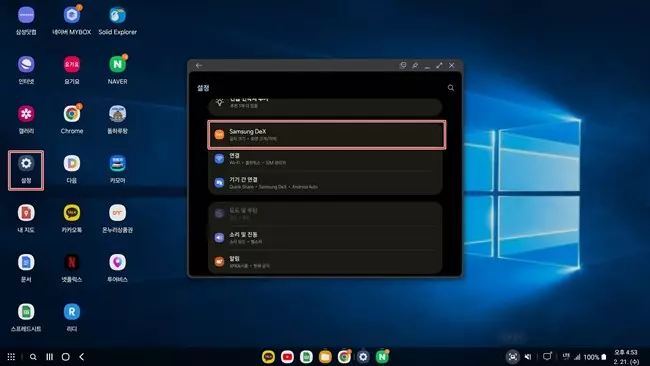This screenshot has width=650, height=366.
Task: Take a screen capture from taskbar
Action: click(512, 356)
